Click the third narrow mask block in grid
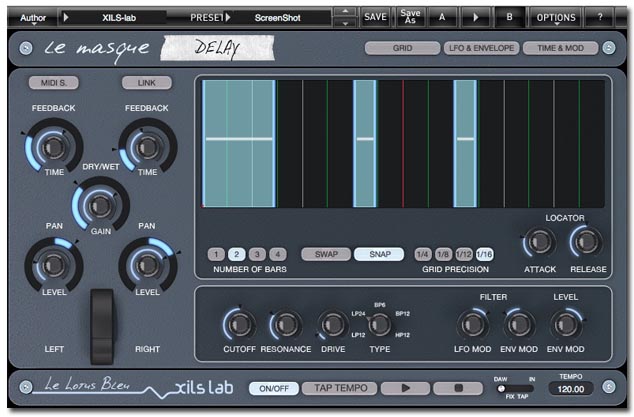Viewport: 634px width, 417px height. click(465, 144)
